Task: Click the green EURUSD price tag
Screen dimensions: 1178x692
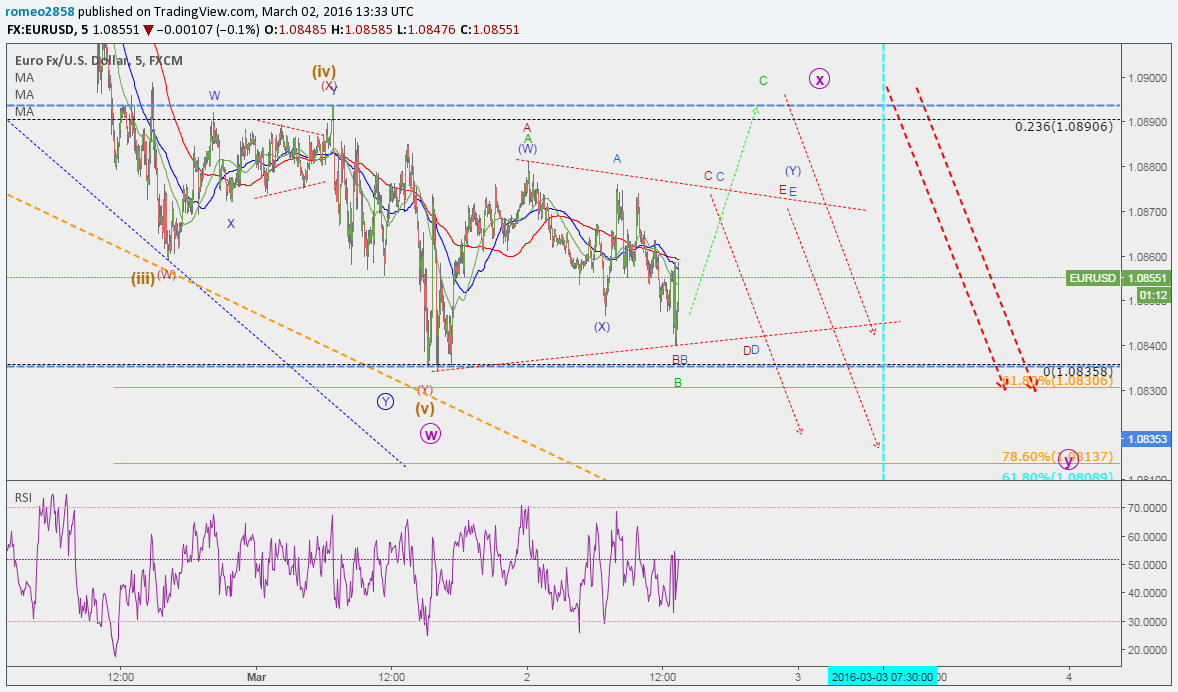Action: click(x=1093, y=278)
